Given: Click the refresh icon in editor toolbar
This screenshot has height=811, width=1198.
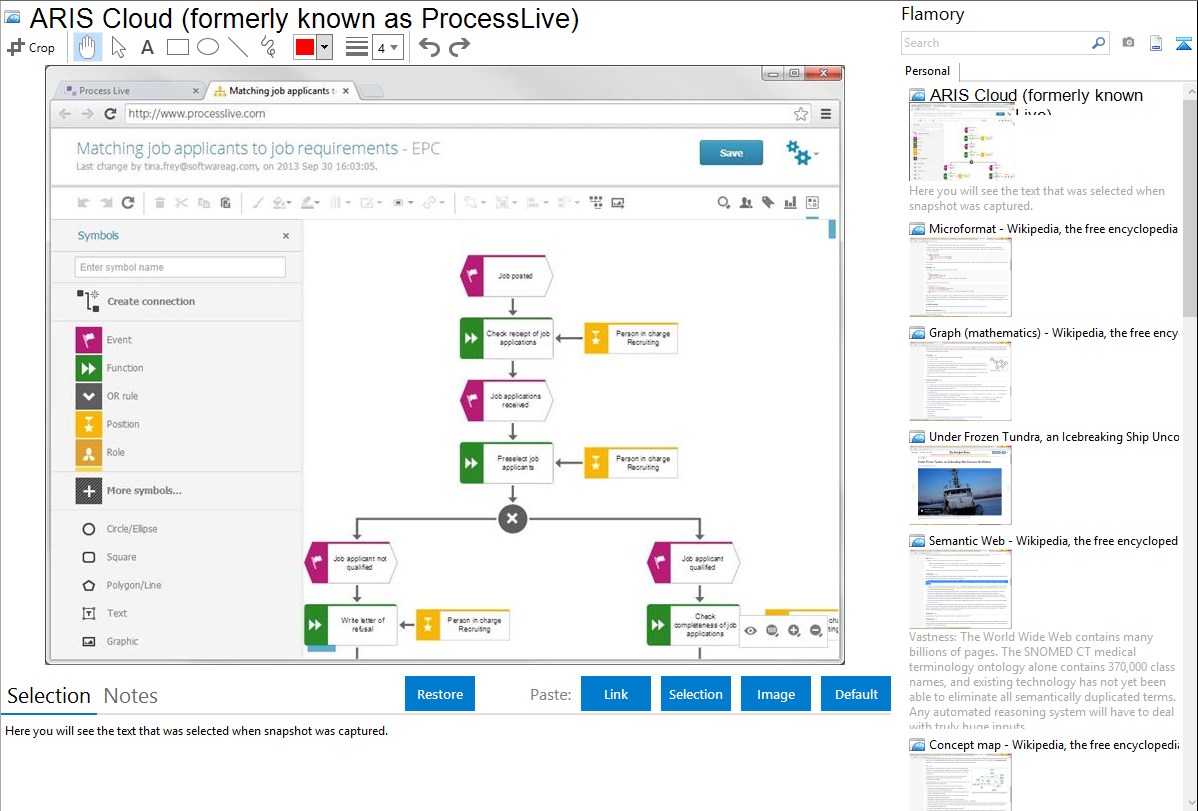Looking at the screenshot, I should (x=128, y=203).
